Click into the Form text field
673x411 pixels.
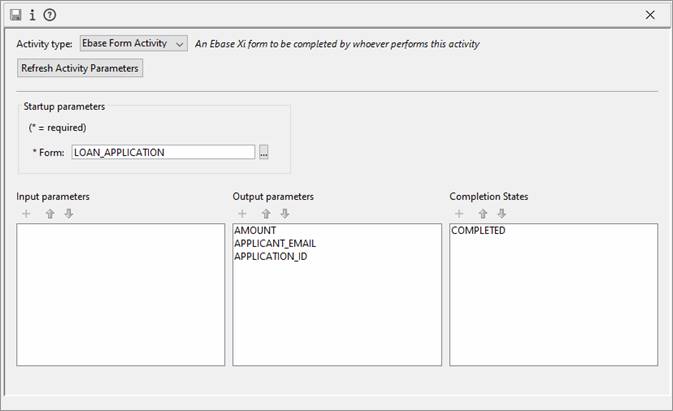(162, 152)
